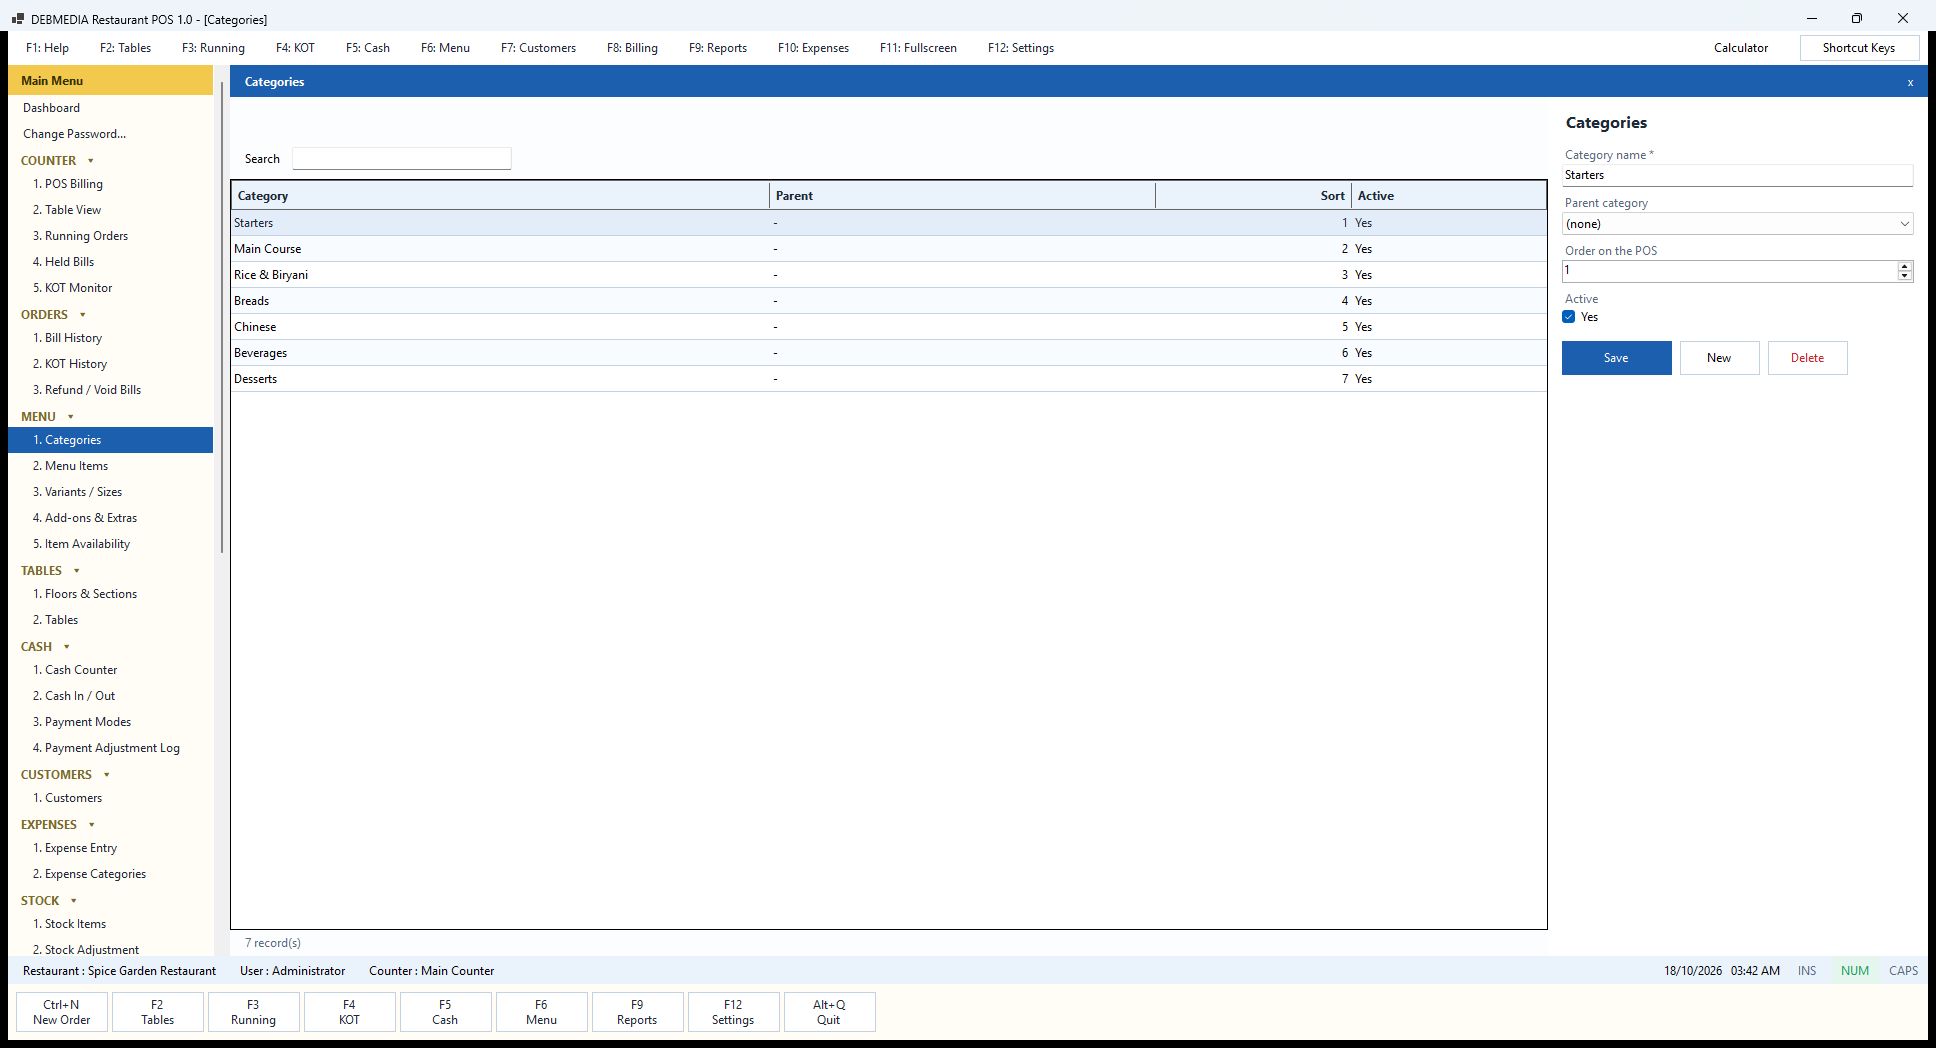Decrease Order on the POS value
Image resolution: width=1936 pixels, height=1048 pixels.
[x=1904, y=276]
